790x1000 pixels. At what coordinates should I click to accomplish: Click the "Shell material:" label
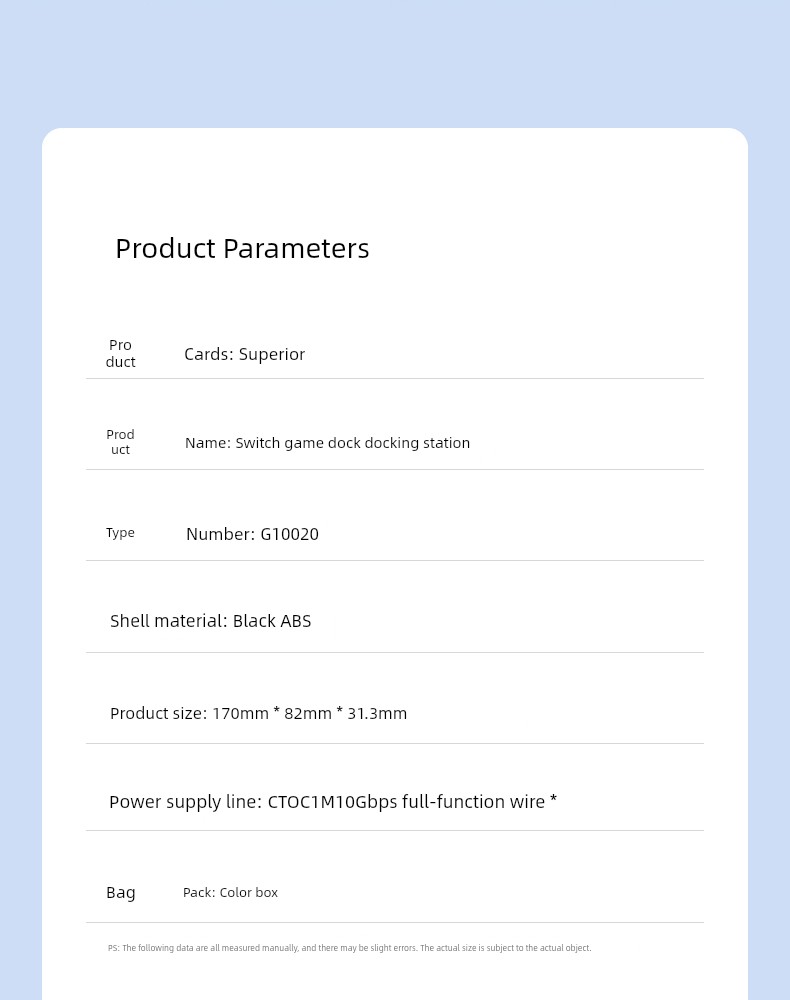(168, 621)
